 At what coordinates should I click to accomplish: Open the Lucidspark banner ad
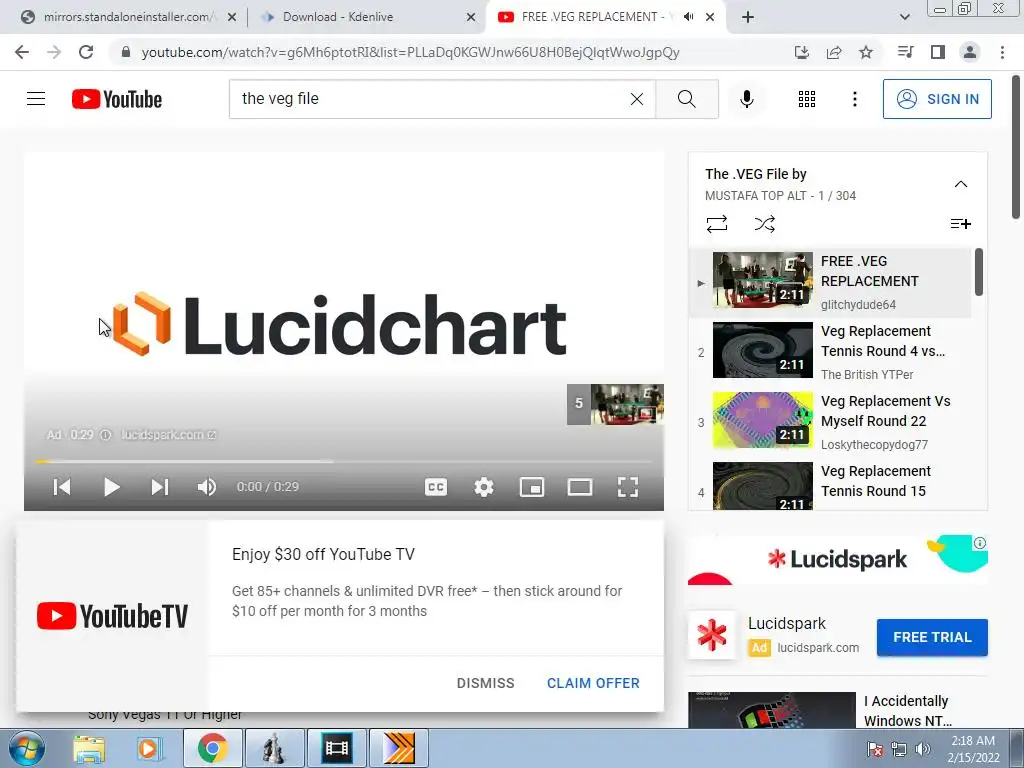[x=837, y=560]
